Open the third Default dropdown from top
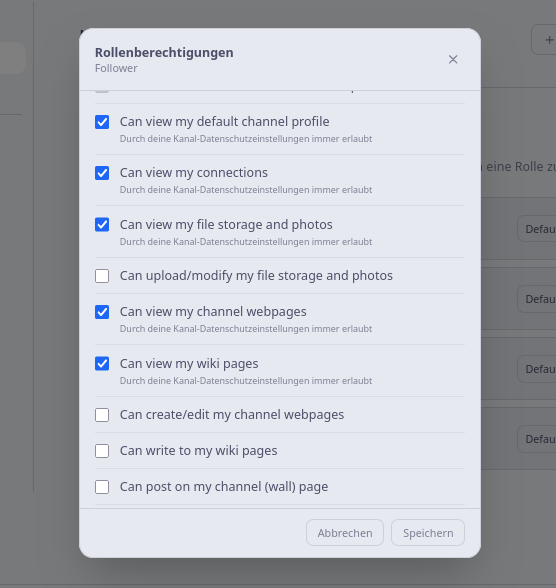The width and height of the screenshot is (556, 588). pos(537,369)
